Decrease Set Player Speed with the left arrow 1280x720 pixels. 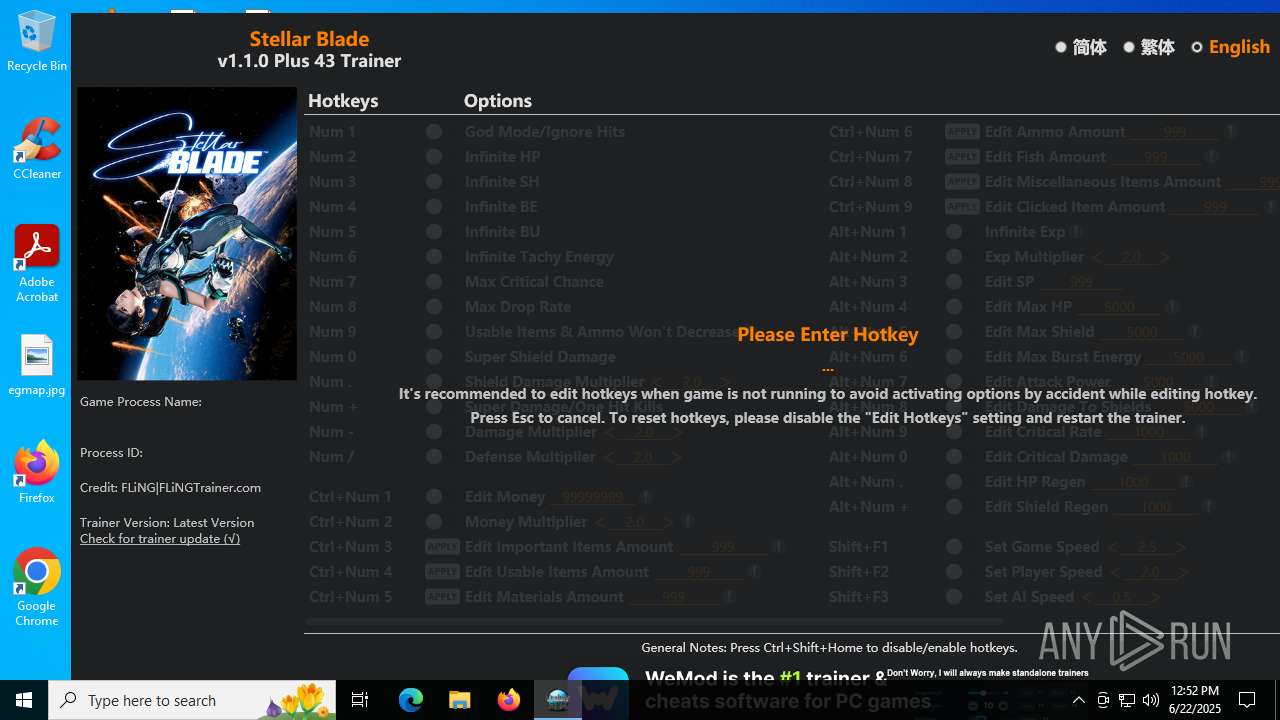(1116, 573)
